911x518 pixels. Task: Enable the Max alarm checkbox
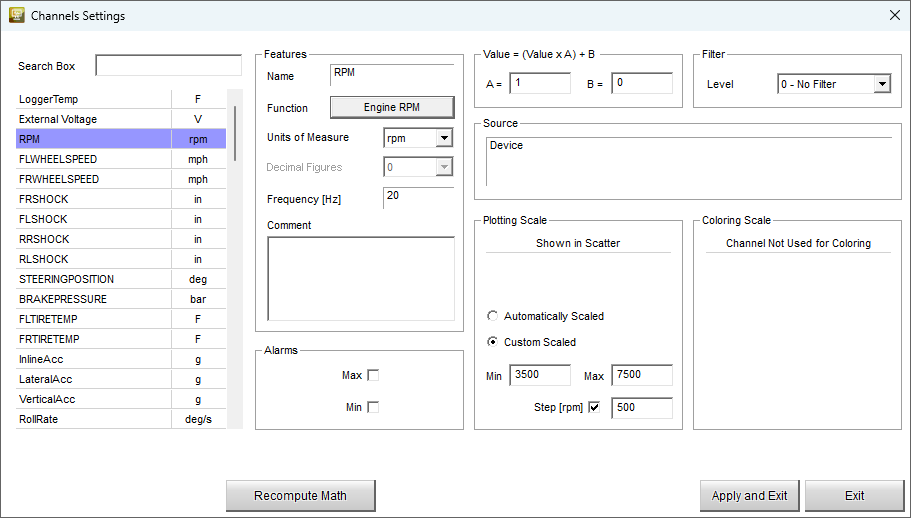click(x=373, y=375)
